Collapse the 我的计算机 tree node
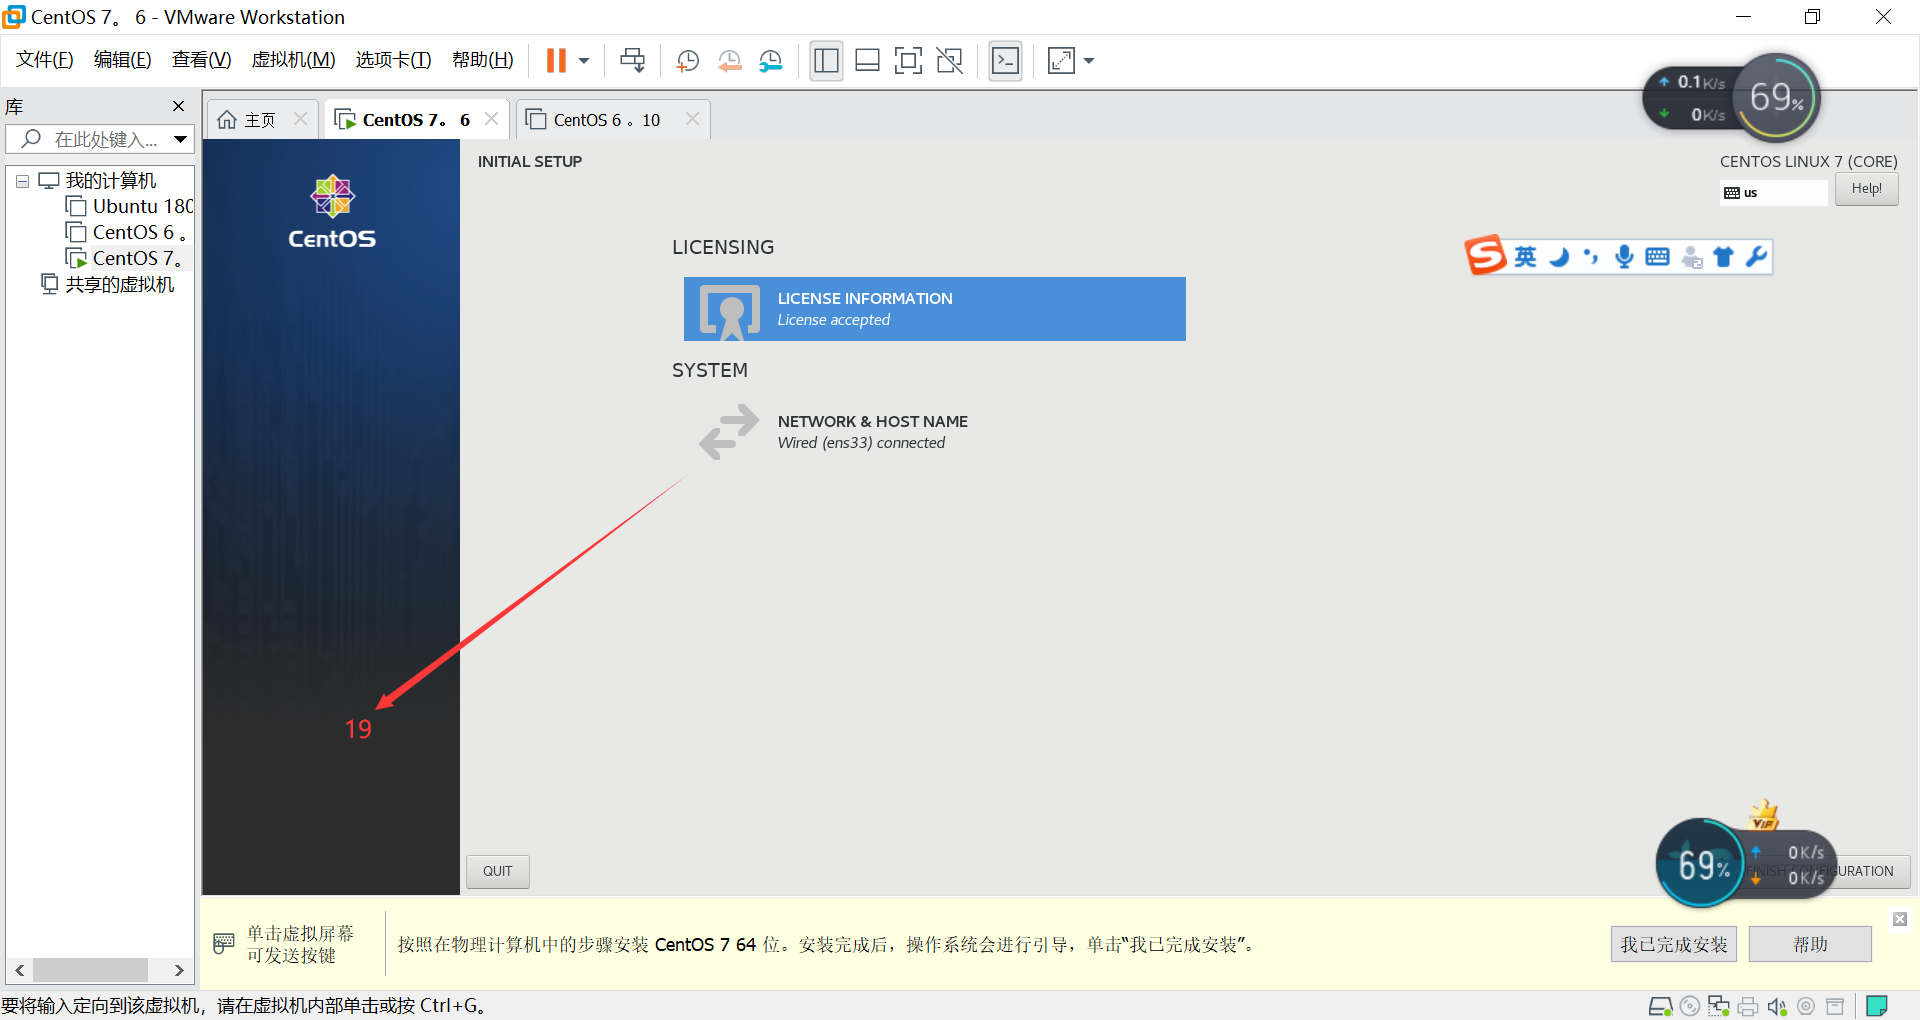 22,181
